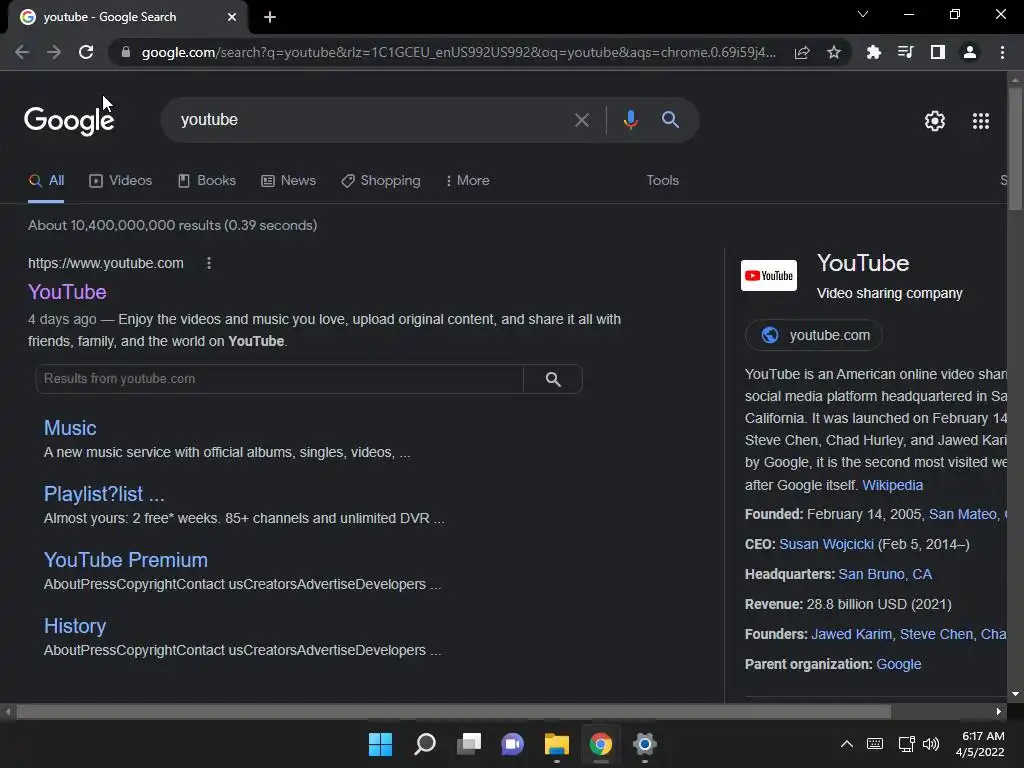Screen dimensions: 1024x768
Task: Open the three-dot menu next to youtube.com result
Action: click(x=209, y=263)
